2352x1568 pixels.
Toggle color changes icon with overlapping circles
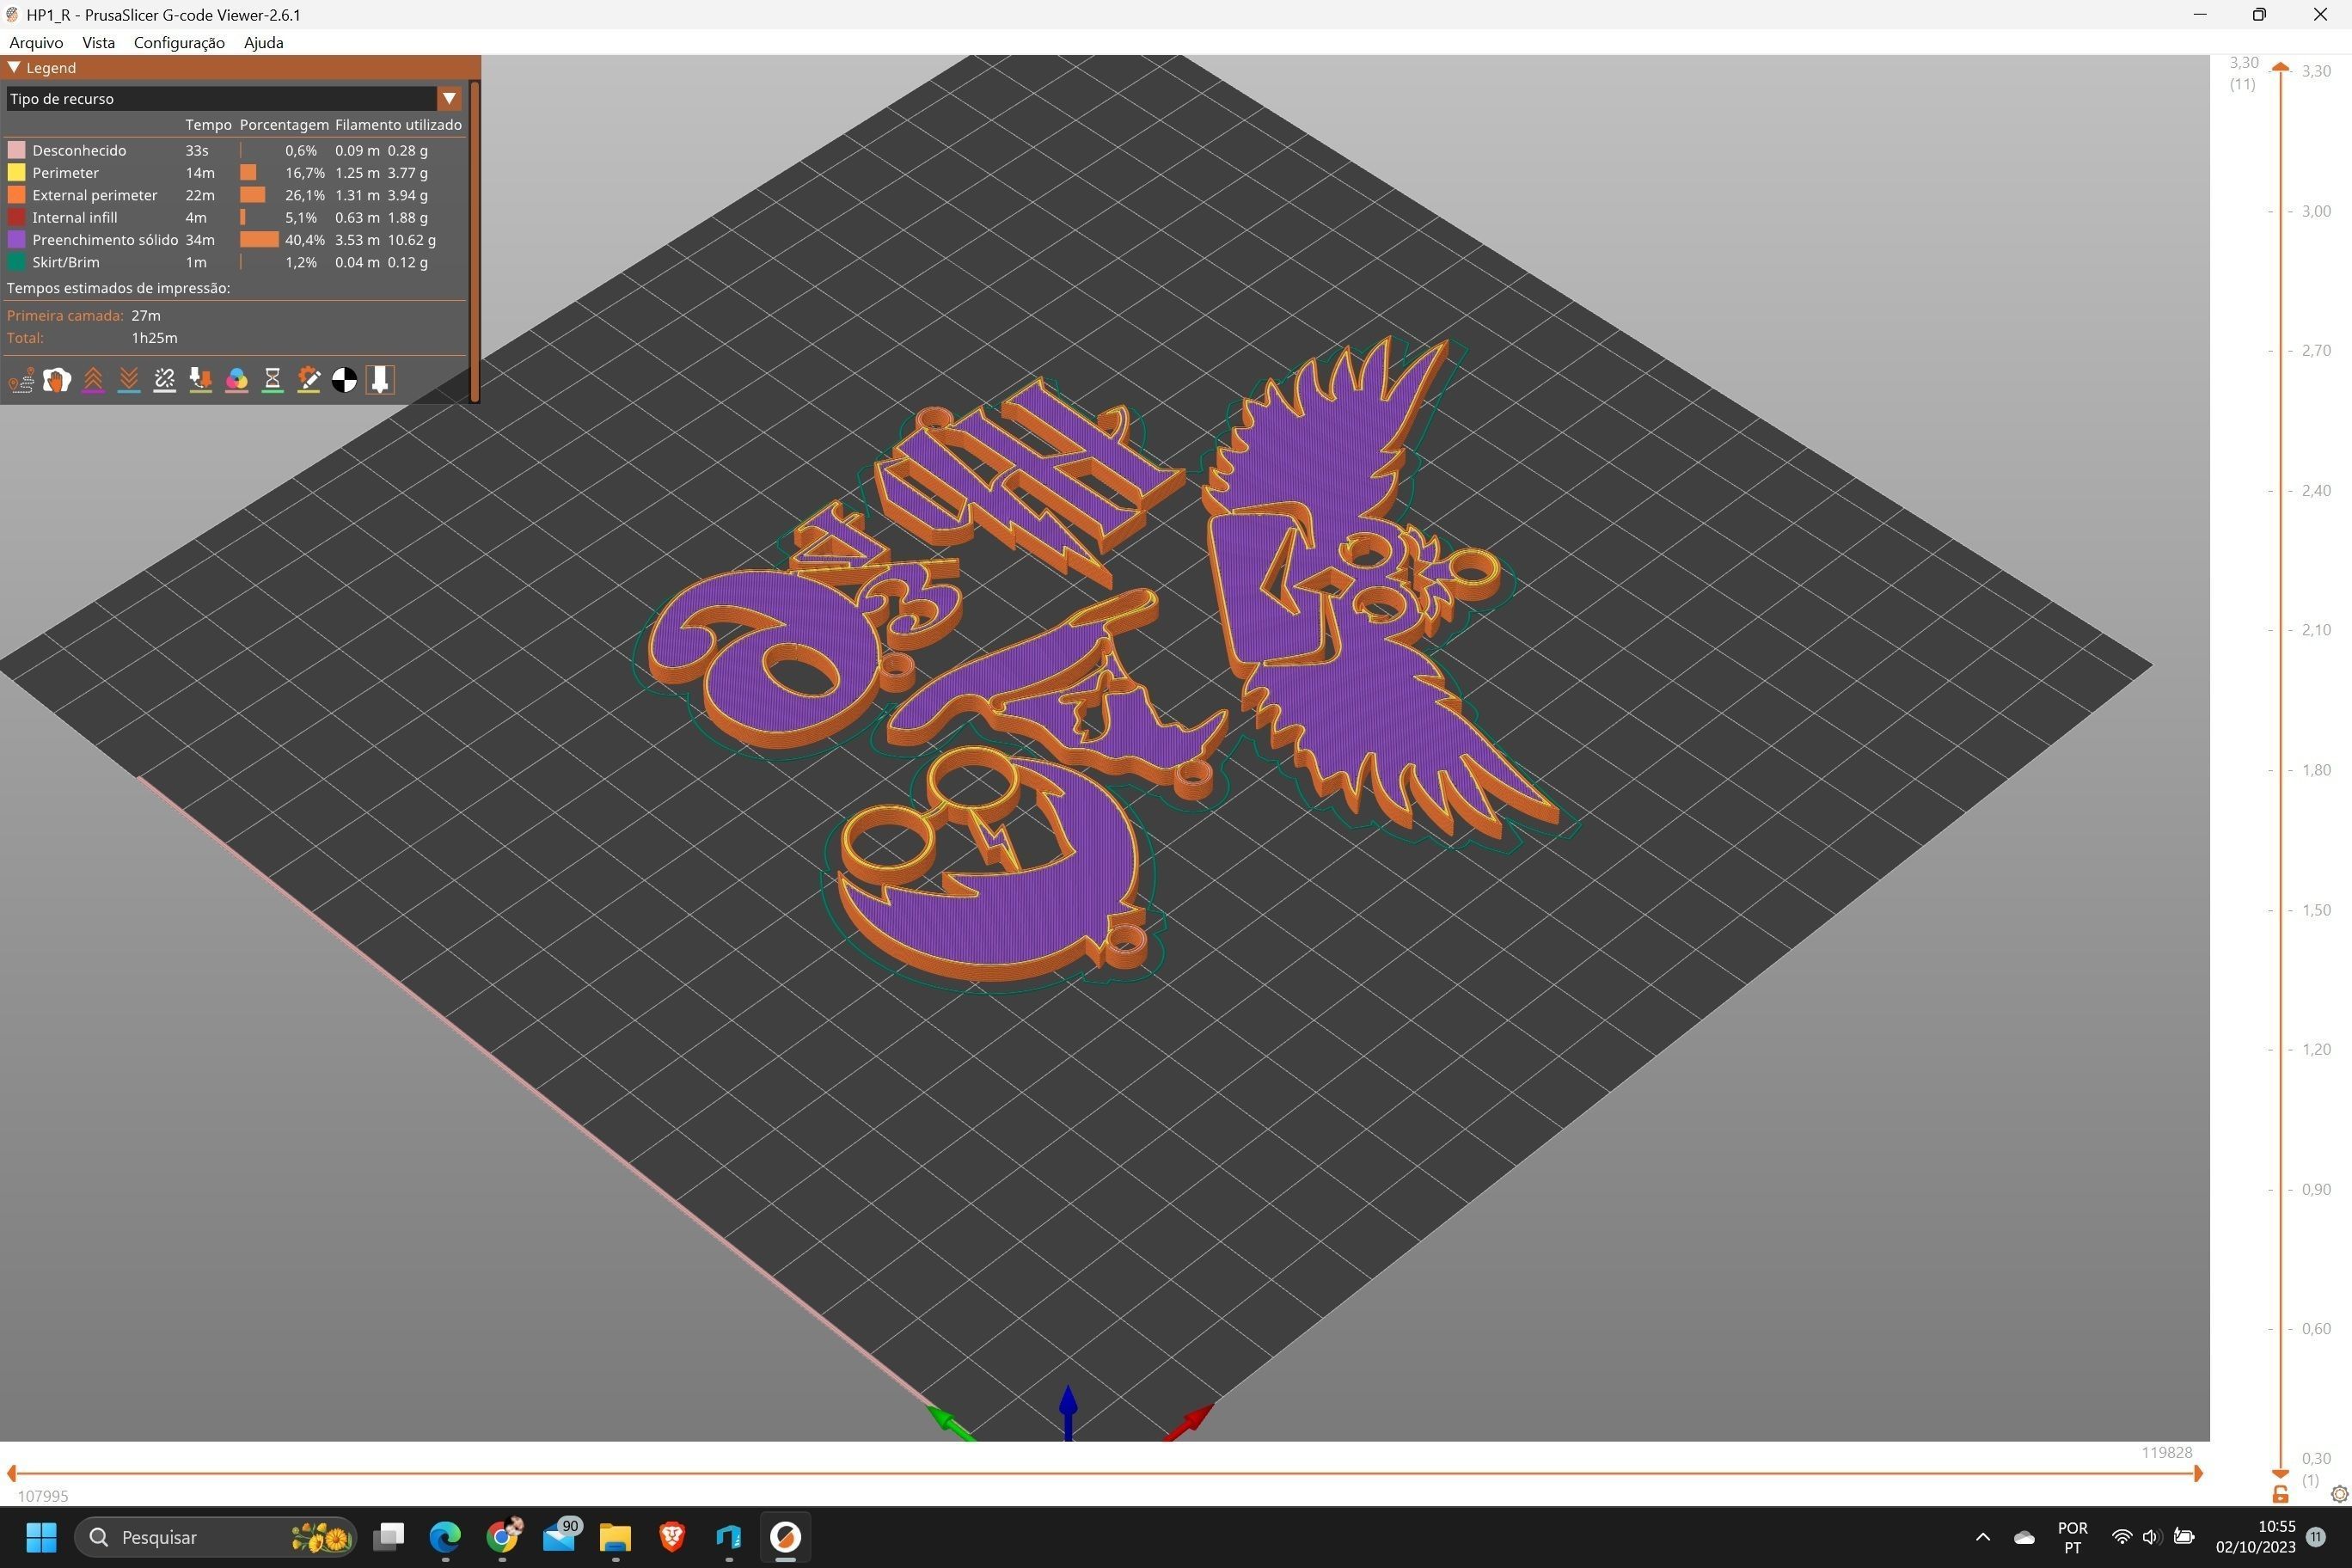(237, 380)
